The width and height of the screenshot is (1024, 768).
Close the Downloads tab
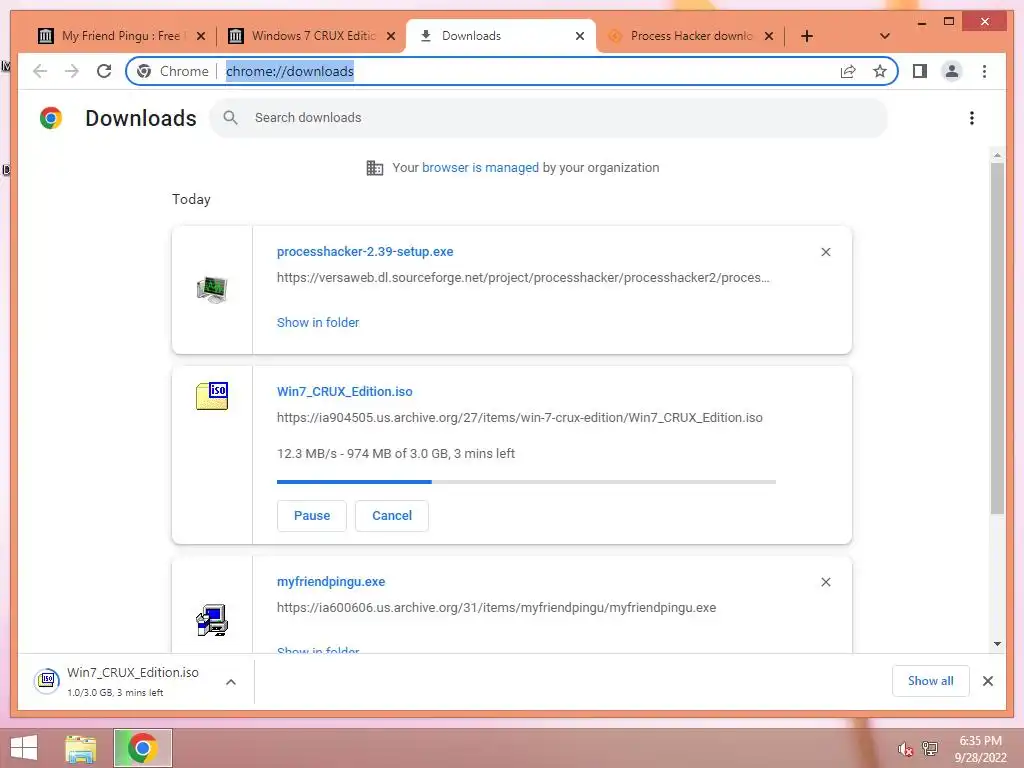tap(579, 36)
